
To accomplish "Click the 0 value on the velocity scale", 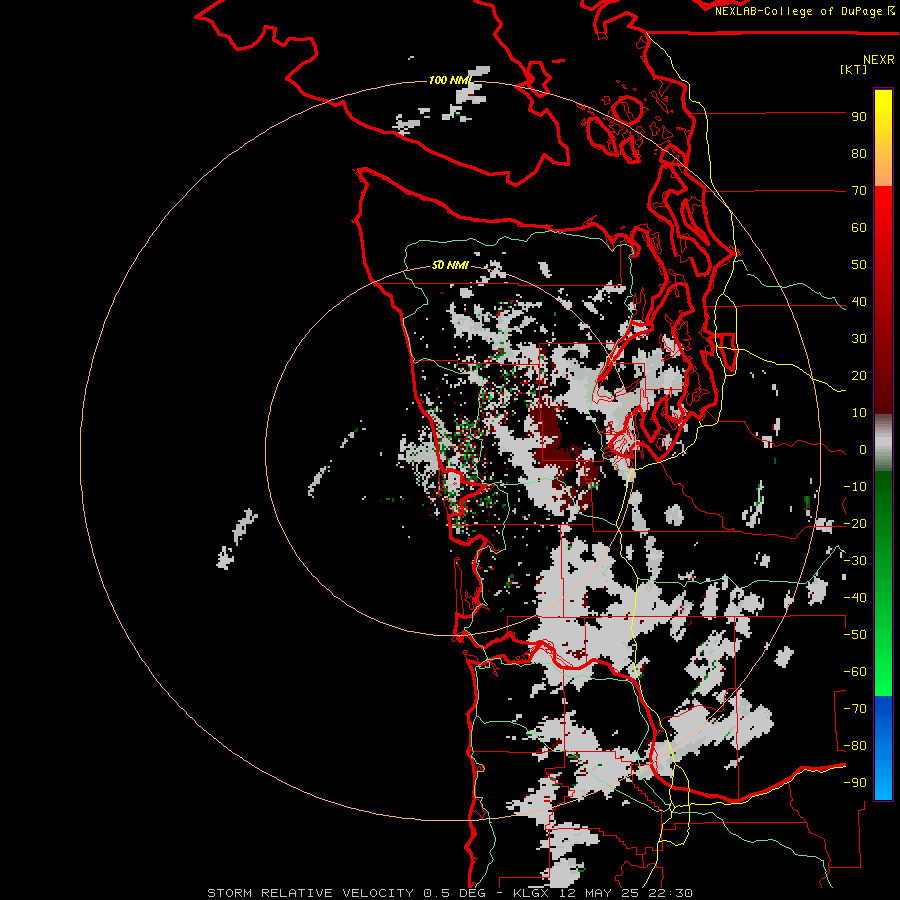I will (863, 450).
